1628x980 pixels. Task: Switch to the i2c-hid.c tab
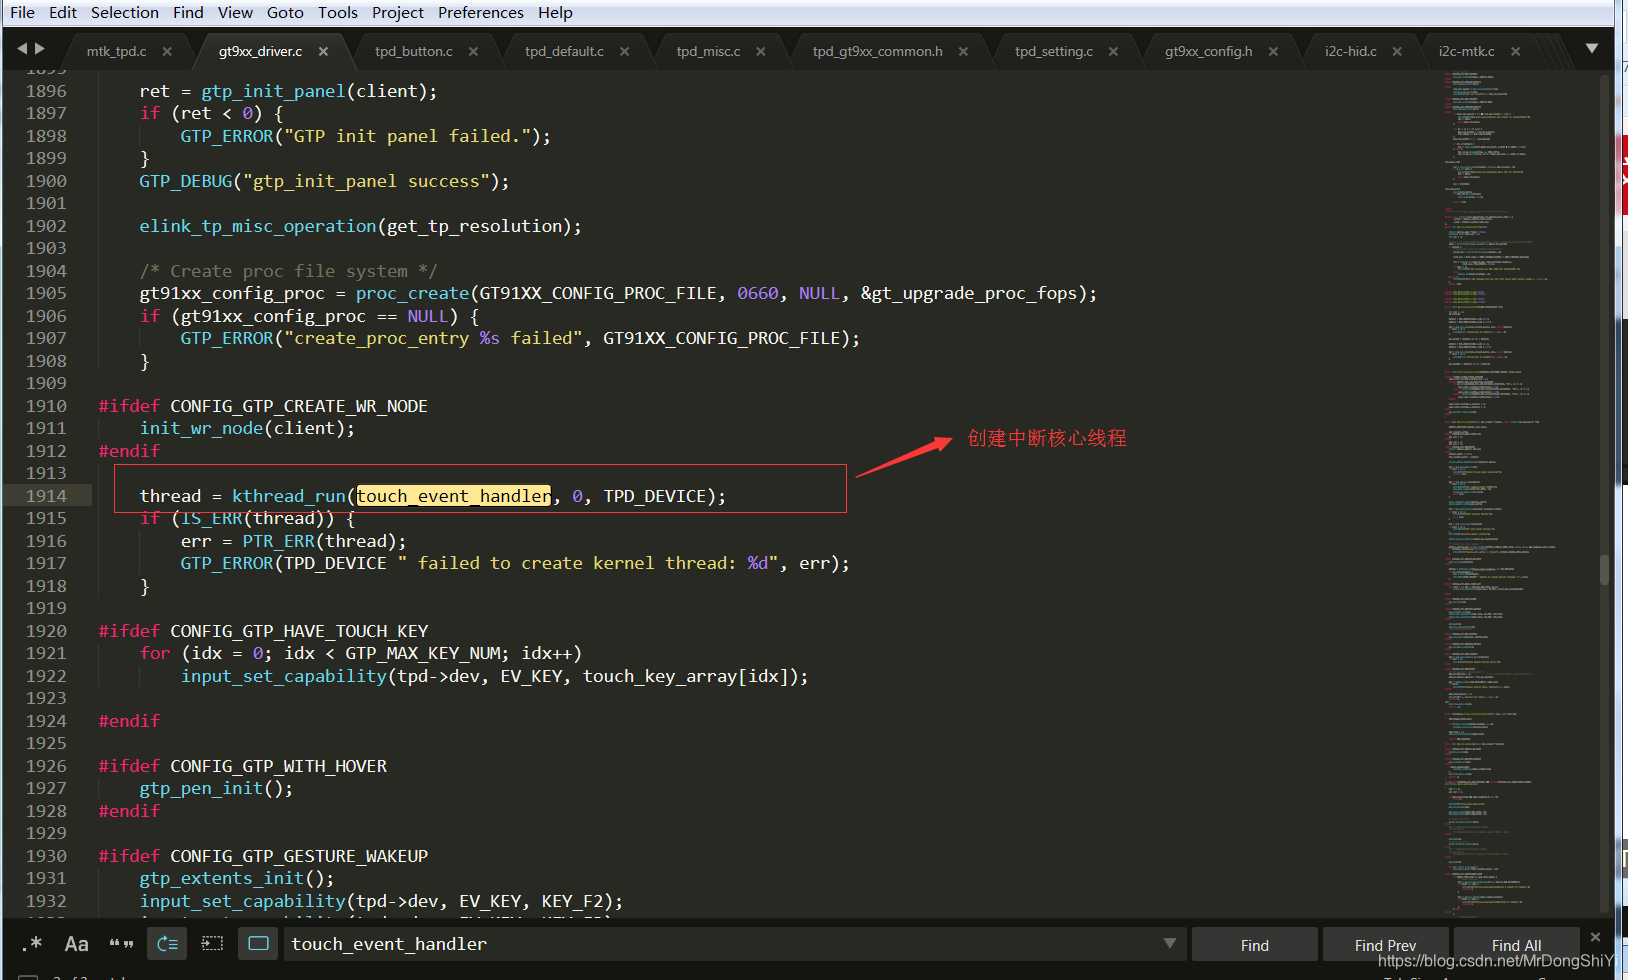click(x=1351, y=51)
